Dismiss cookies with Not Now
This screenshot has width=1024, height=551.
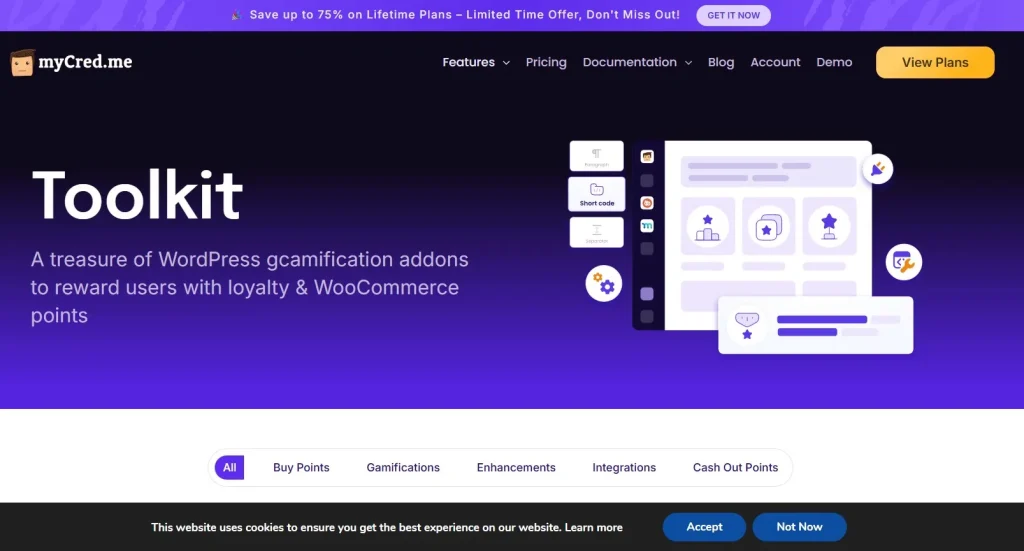799,527
